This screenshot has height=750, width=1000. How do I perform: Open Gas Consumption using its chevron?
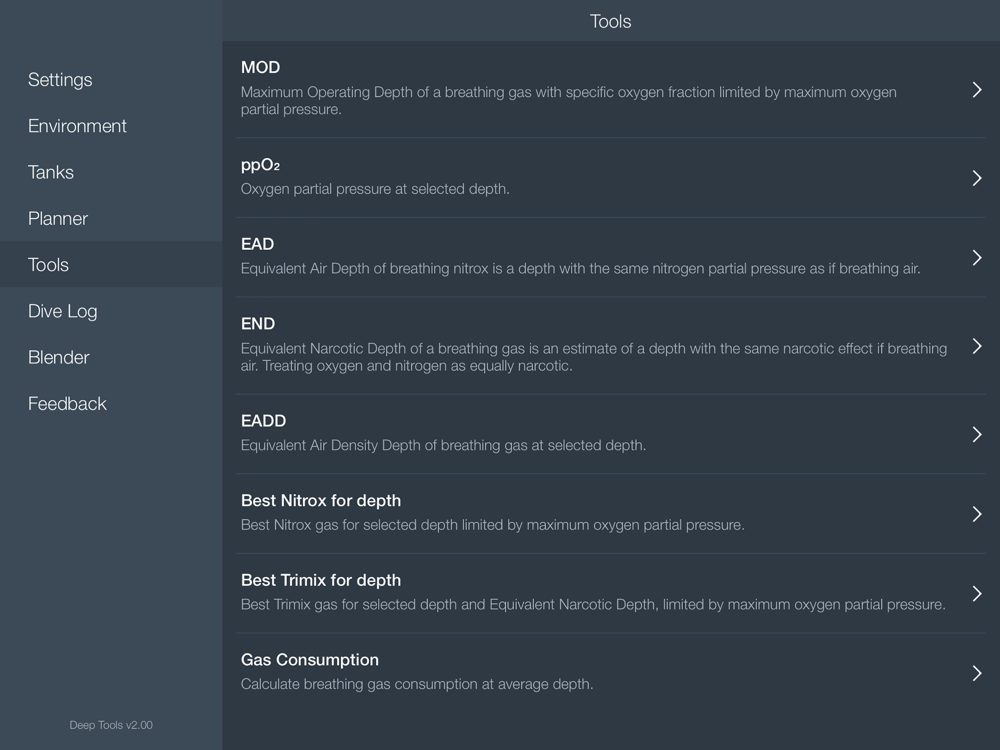click(977, 674)
